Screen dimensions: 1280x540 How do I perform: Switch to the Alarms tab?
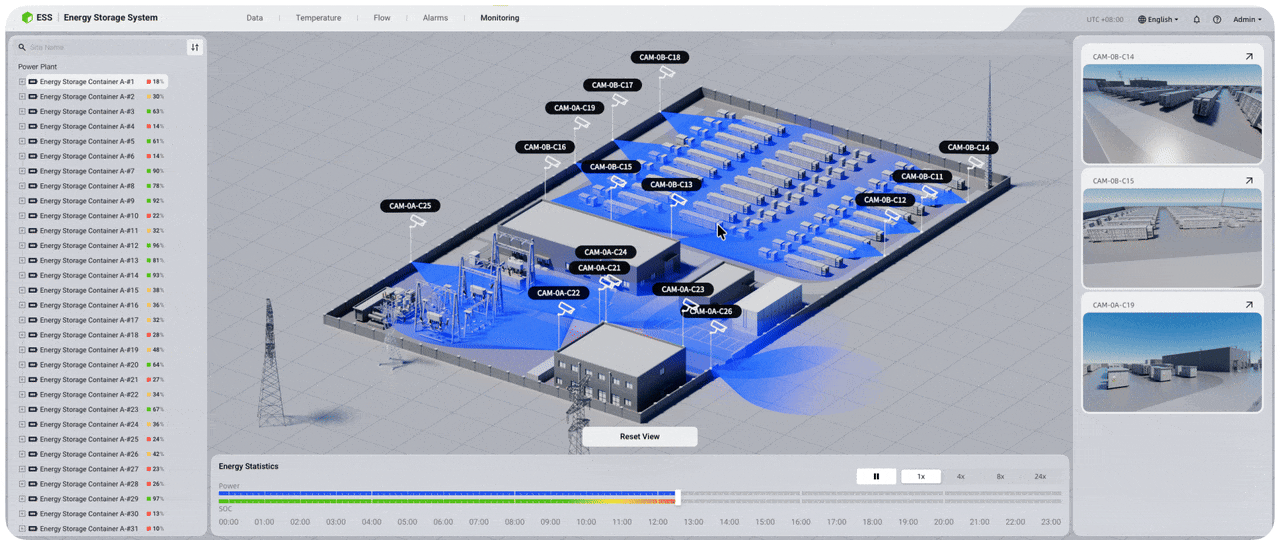pos(435,18)
